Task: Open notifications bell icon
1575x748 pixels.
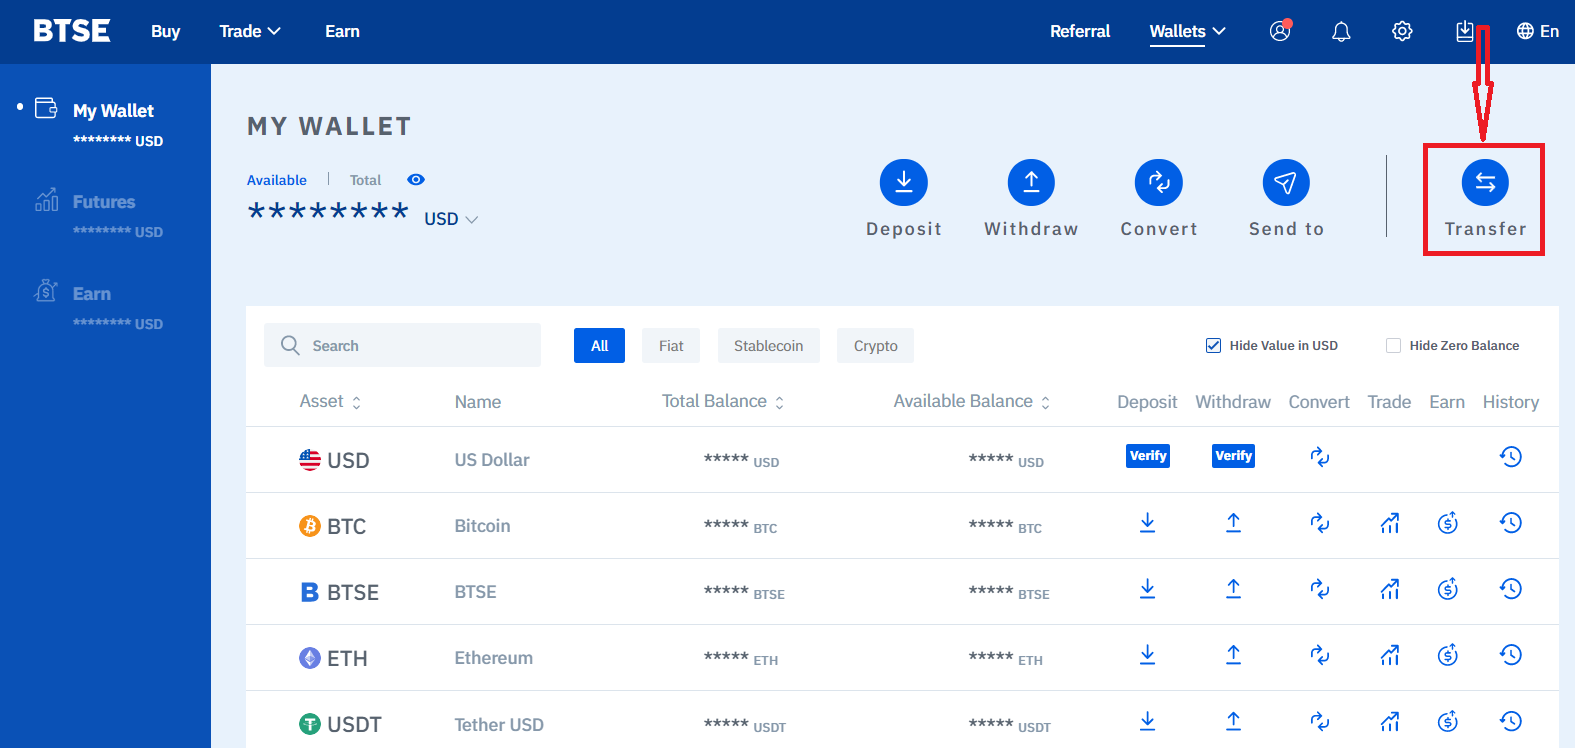Action: pyautogui.click(x=1341, y=32)
